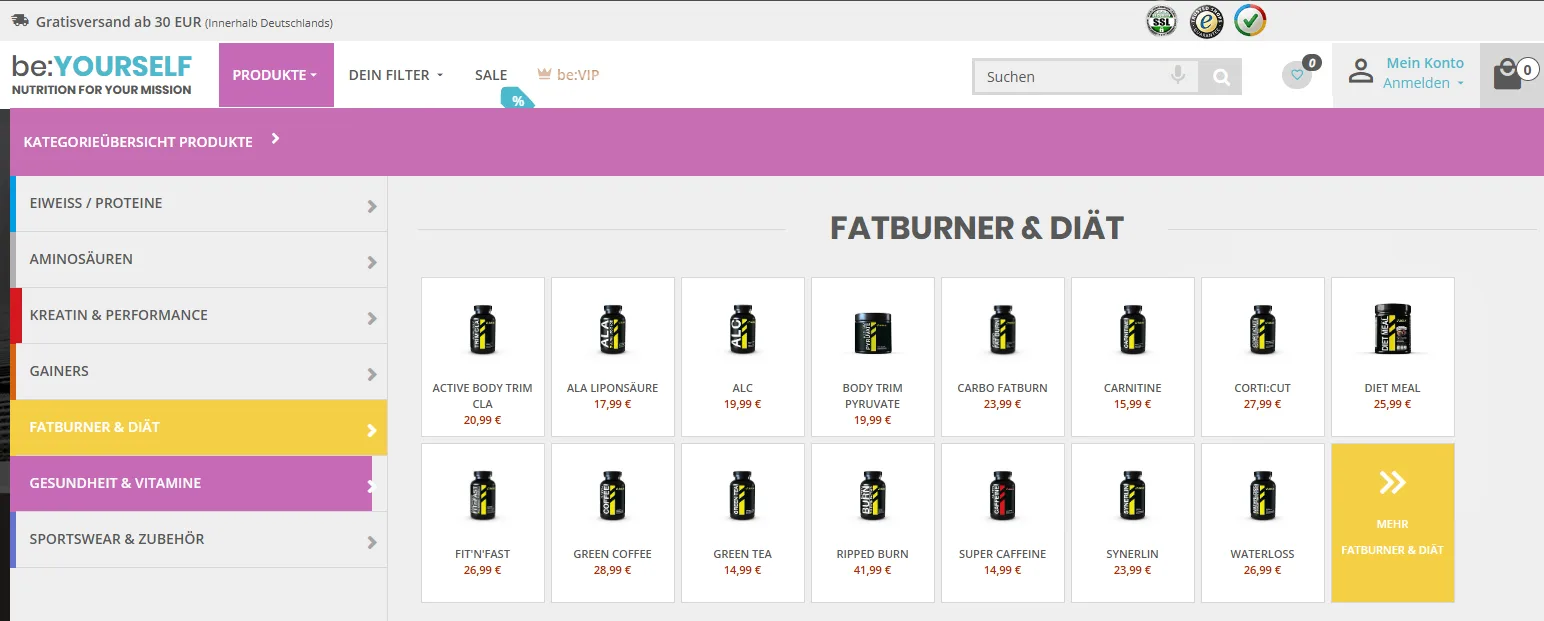Open the Synerlin product image
1544x621 pixels.
(1133, 496)
